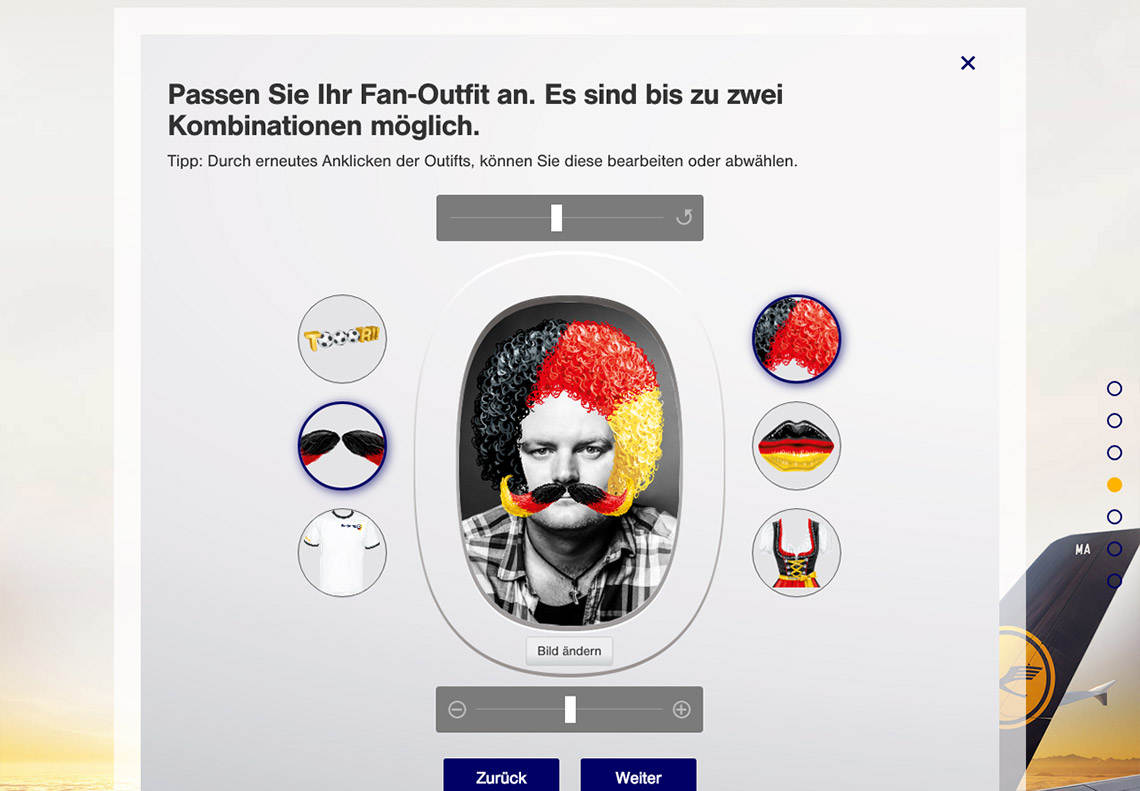The height and width of the screenshot is (791, 1140).
Task: Go back with the Zurück button
Action: tap(501, 776)
